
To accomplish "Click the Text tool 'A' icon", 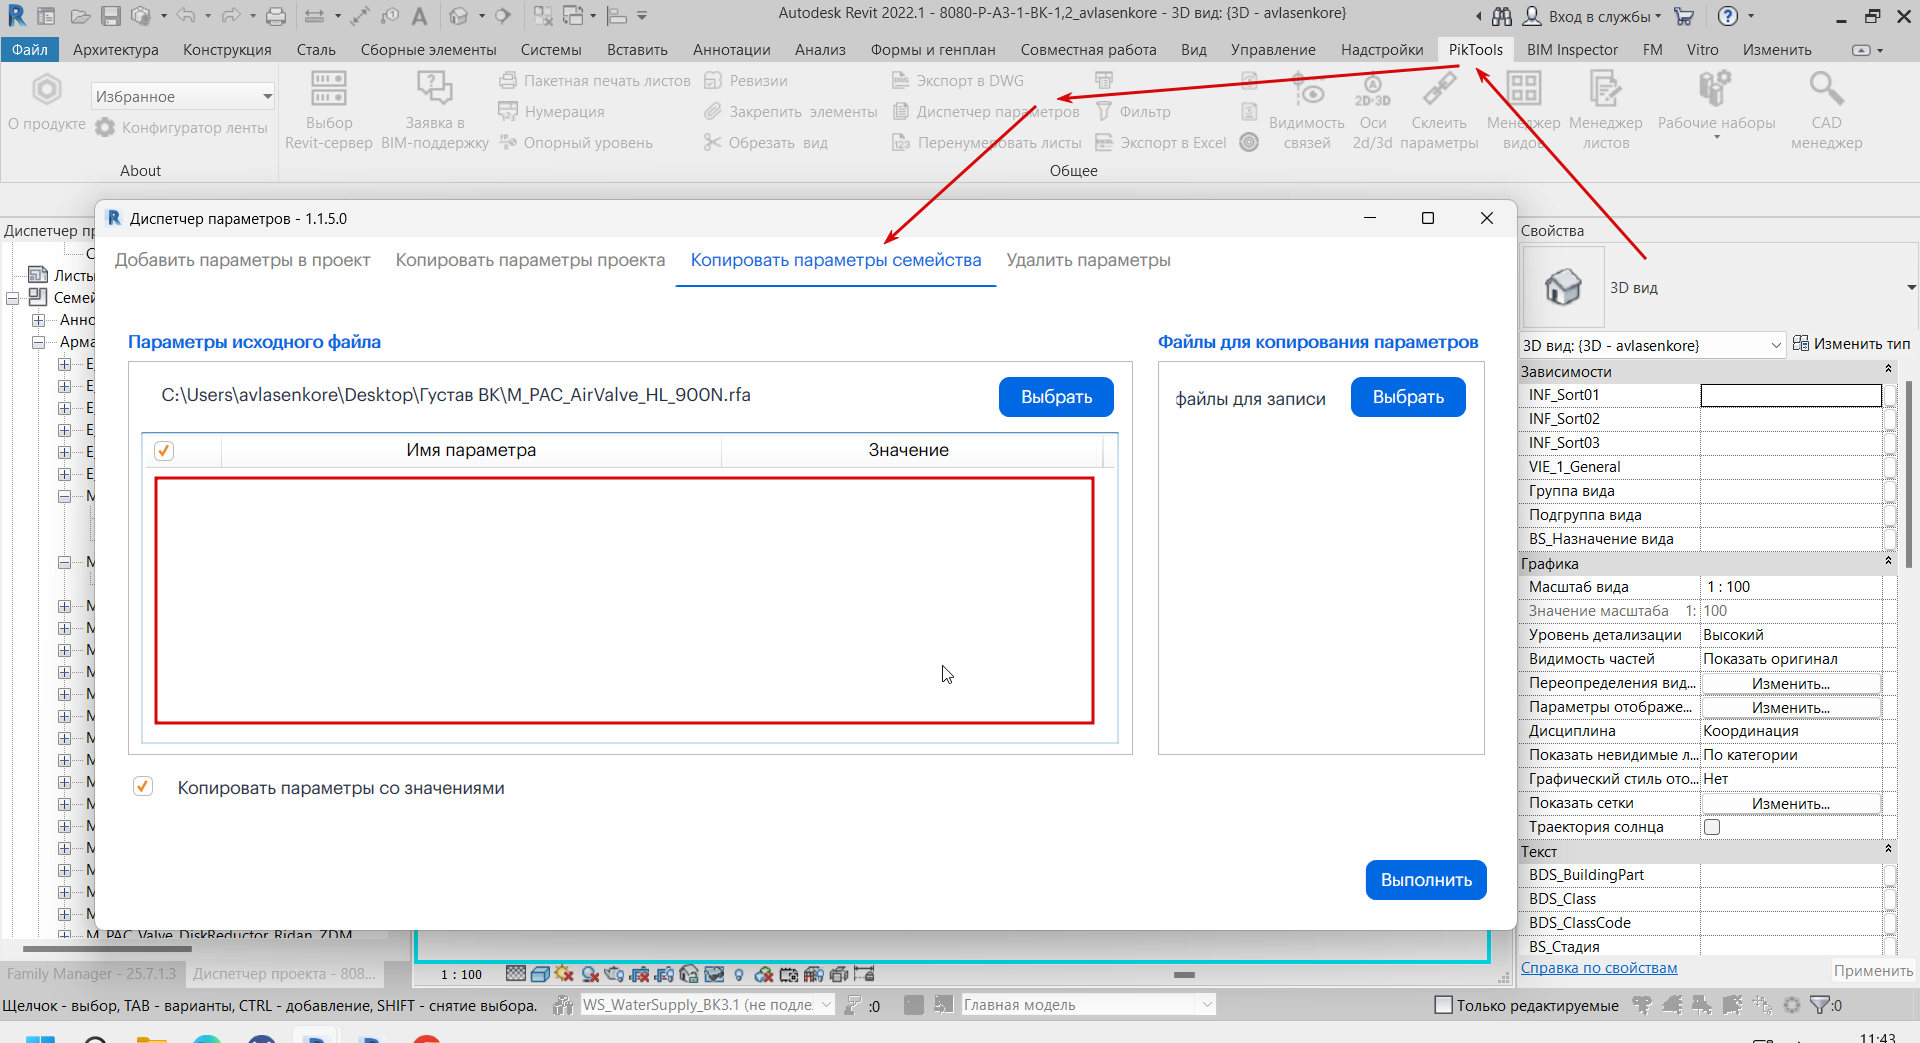I will 420,16.
